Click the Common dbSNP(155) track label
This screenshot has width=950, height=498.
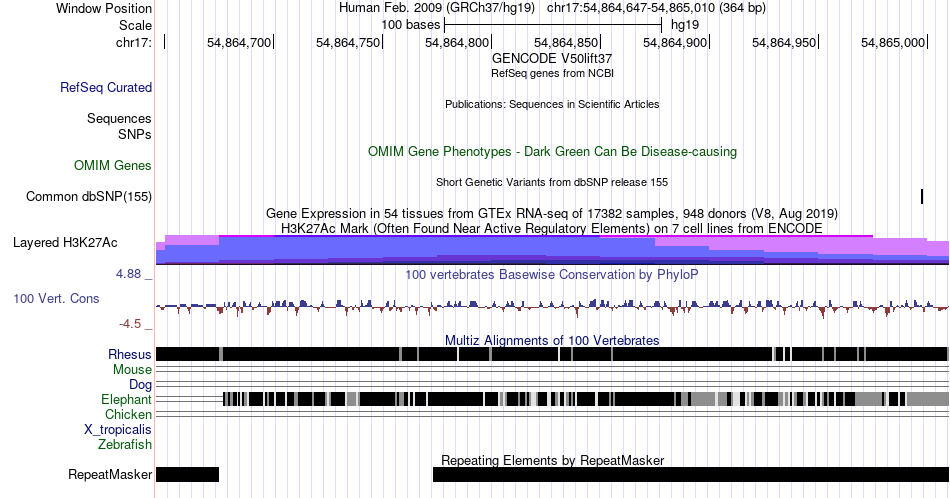89,196
